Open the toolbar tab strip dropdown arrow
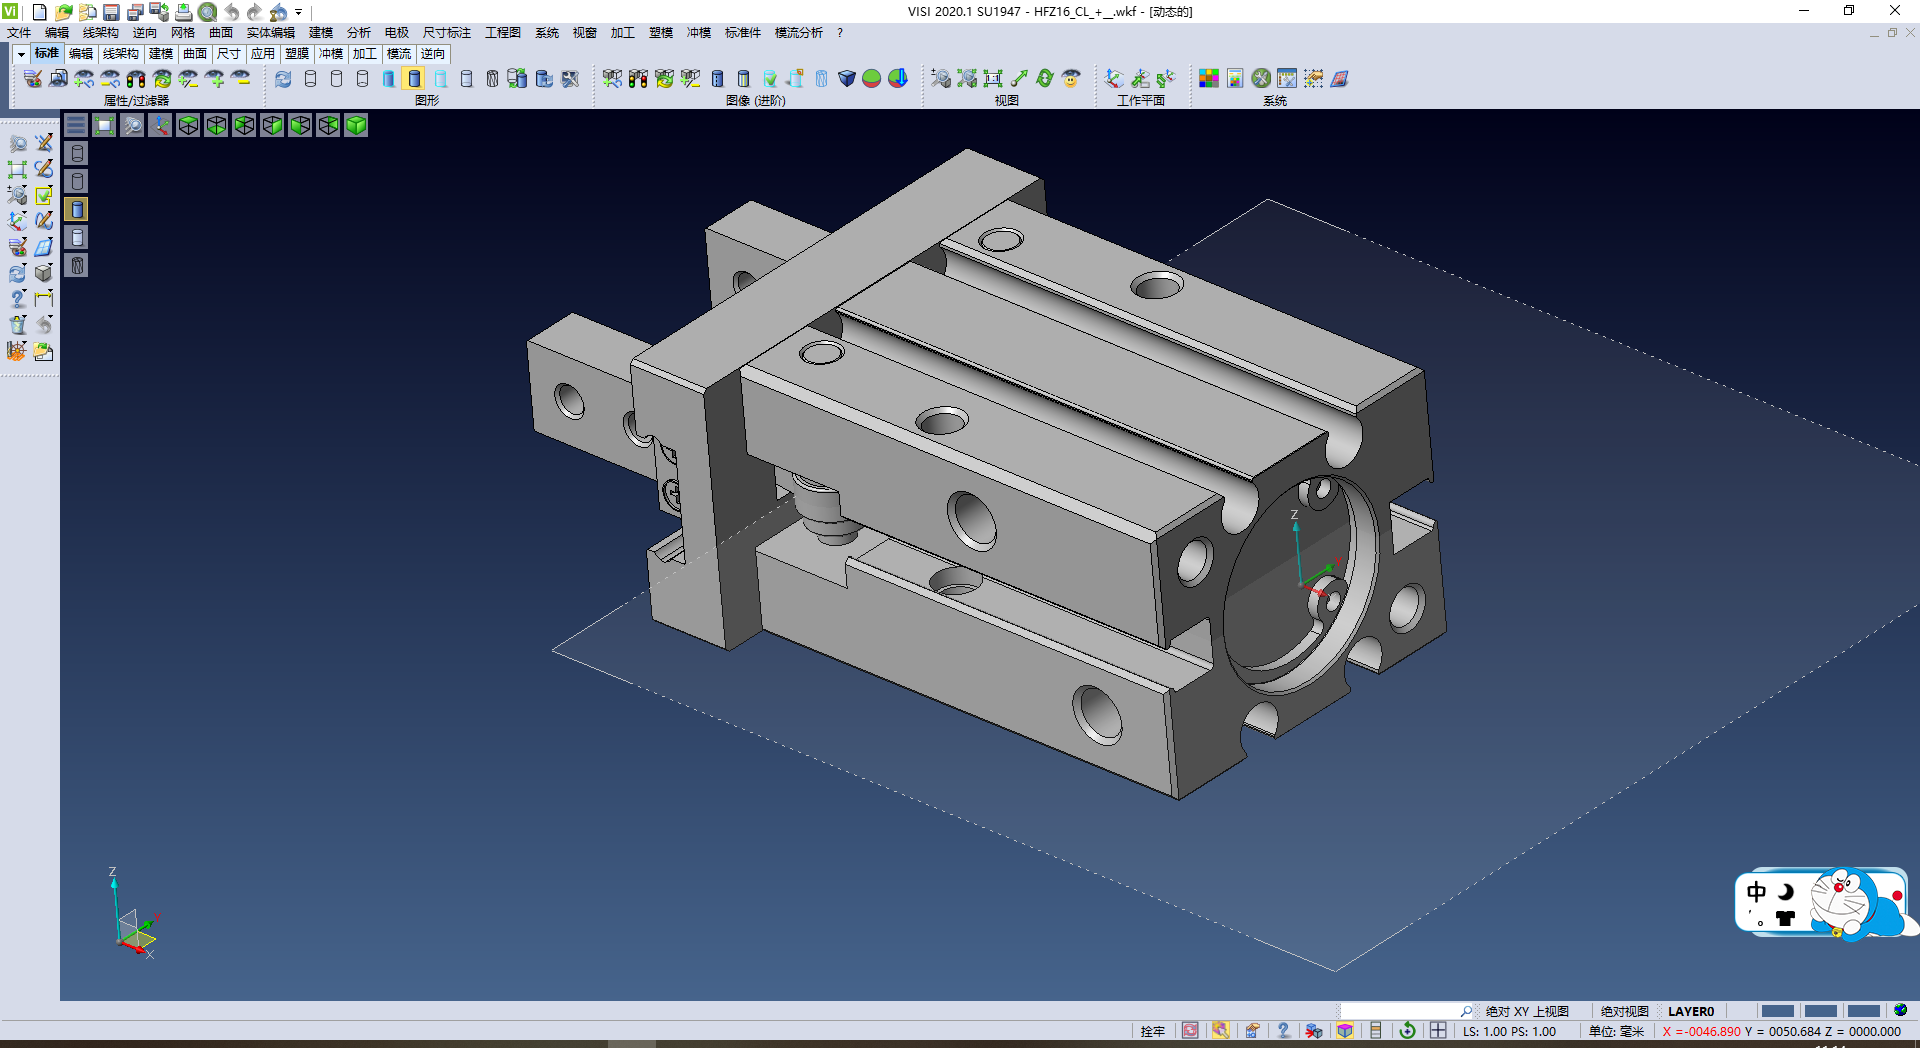 pos(21,54)
